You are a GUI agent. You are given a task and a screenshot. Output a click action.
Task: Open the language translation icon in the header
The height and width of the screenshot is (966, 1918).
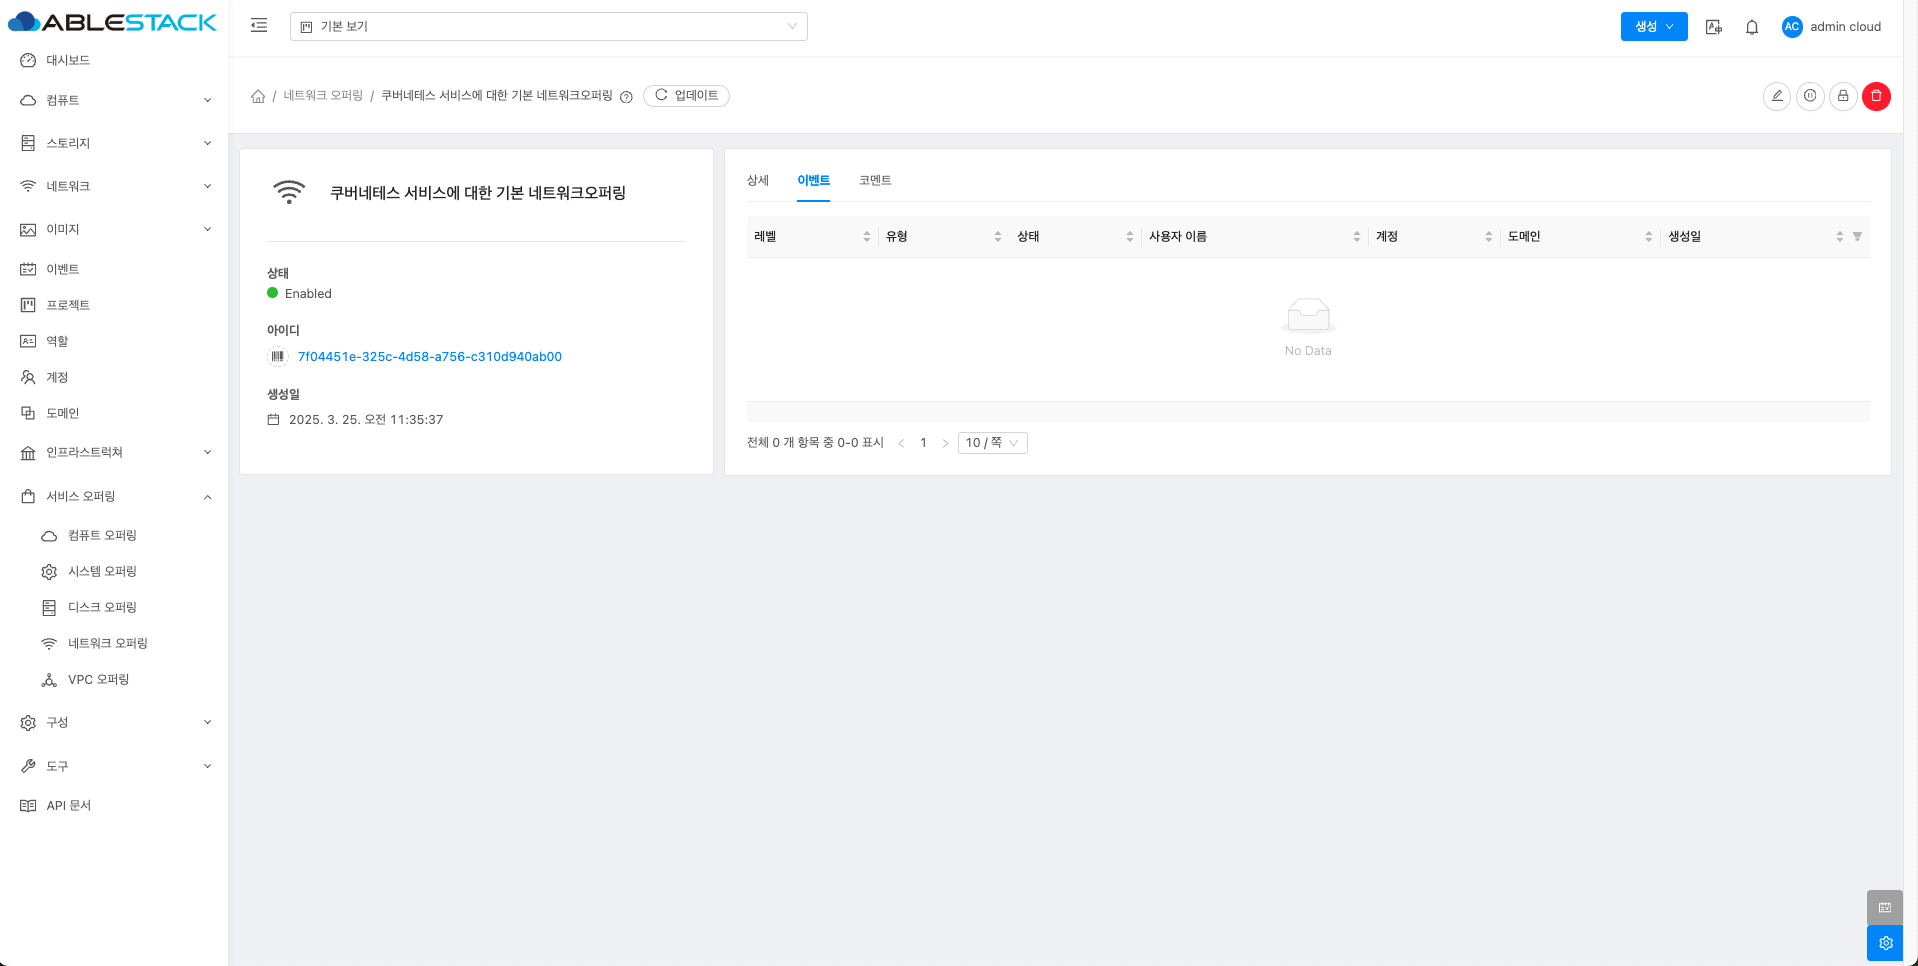point(1714,27)
